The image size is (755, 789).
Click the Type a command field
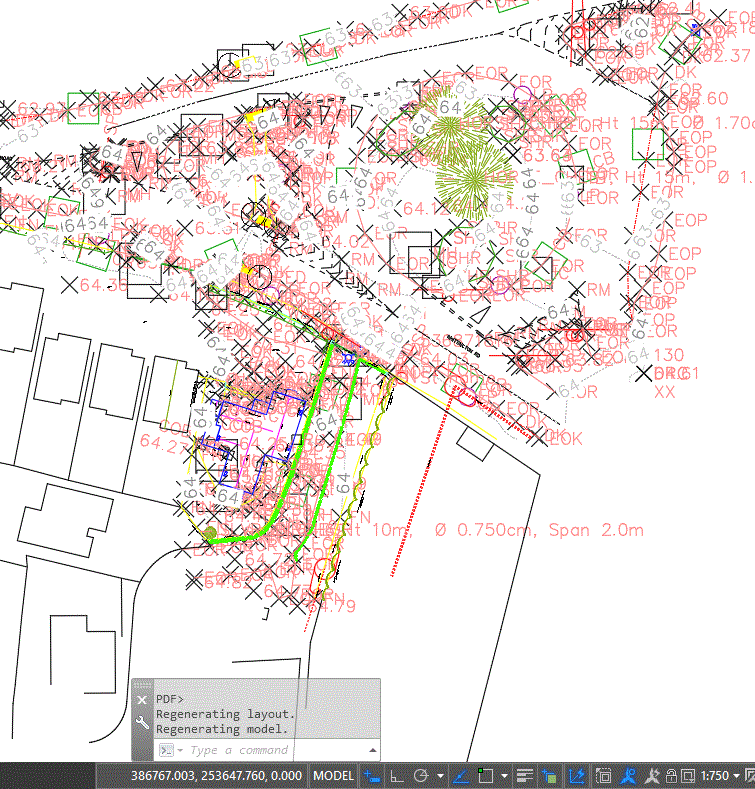click(239, 750)
